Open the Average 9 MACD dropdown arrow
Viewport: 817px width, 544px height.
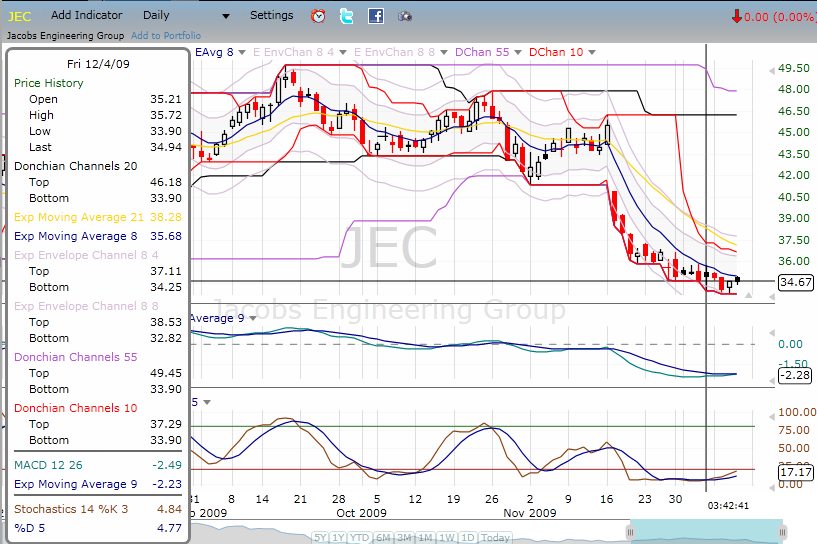(x=253, y=318)
